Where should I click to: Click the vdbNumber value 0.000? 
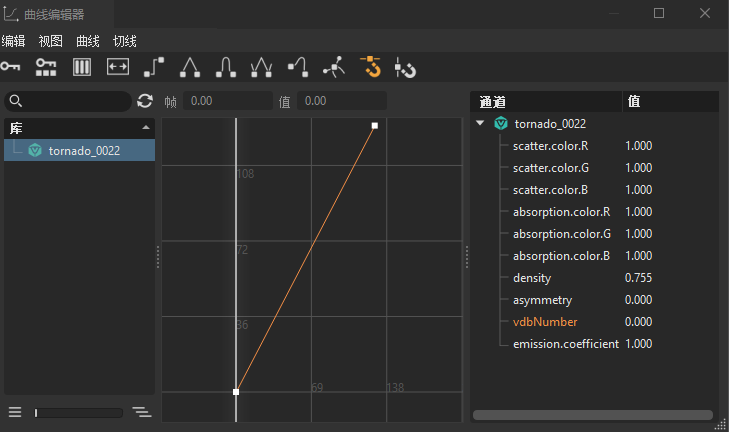638,322
